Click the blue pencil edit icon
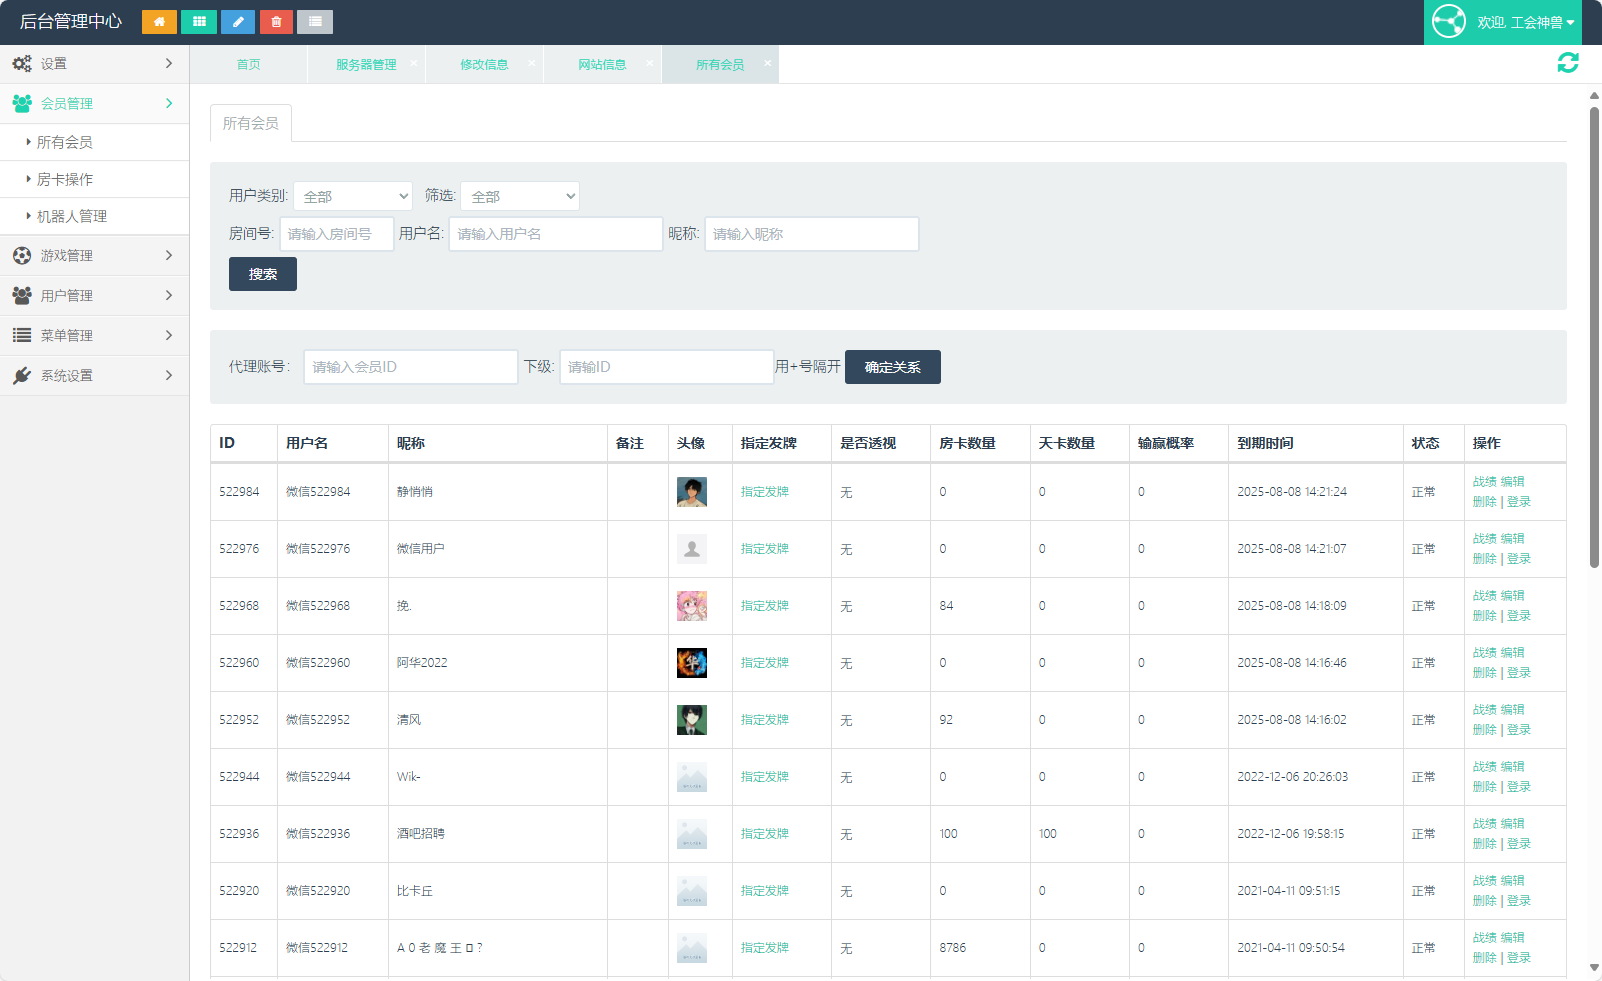This screenshot has height=981, width=1602. pos(237,22)
